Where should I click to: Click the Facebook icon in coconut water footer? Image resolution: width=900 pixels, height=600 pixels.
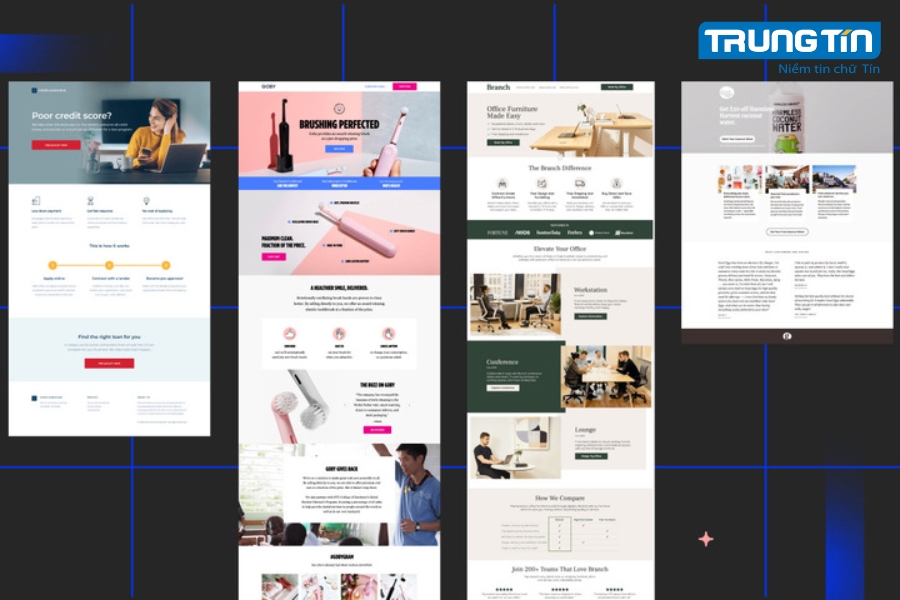point(787,336)
